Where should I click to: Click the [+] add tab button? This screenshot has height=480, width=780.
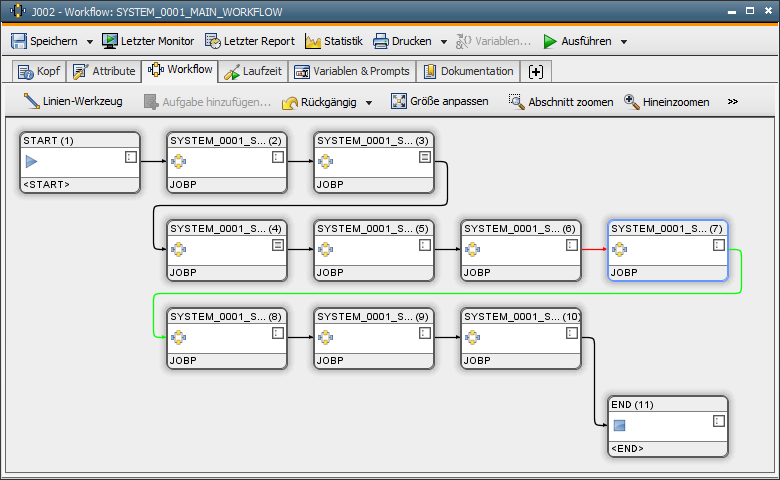(x=536, y=72)
